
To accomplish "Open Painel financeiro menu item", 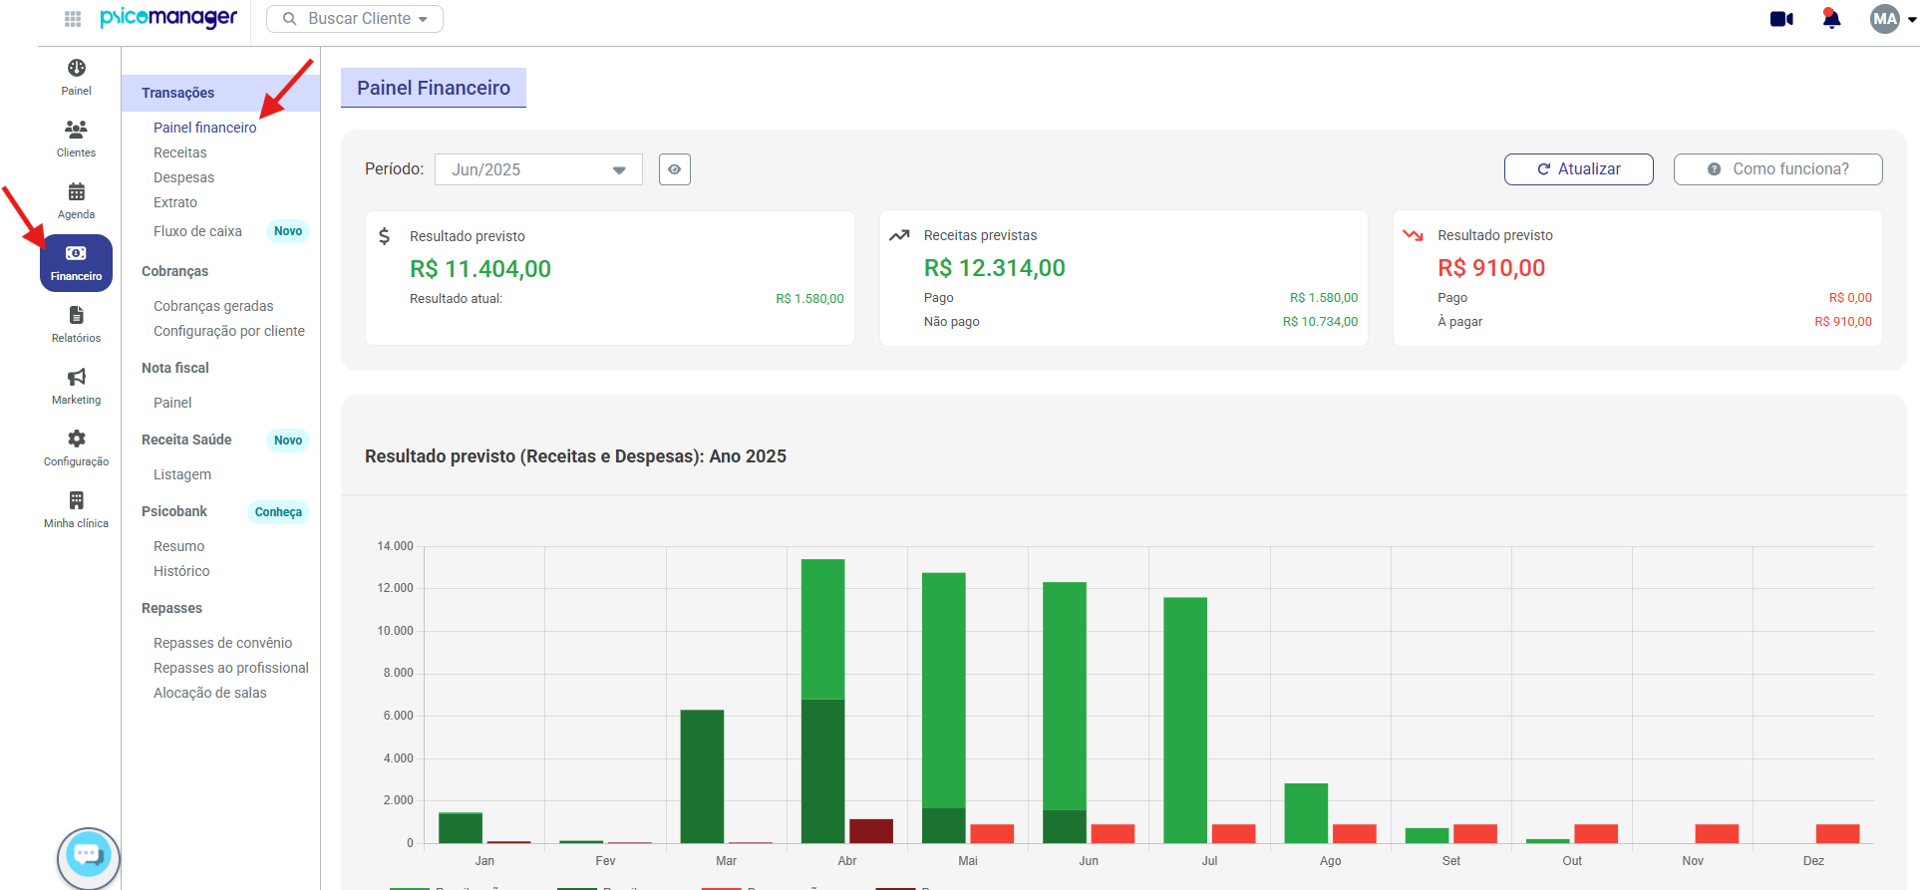I will pyautogui.click(x=205, y=127).
